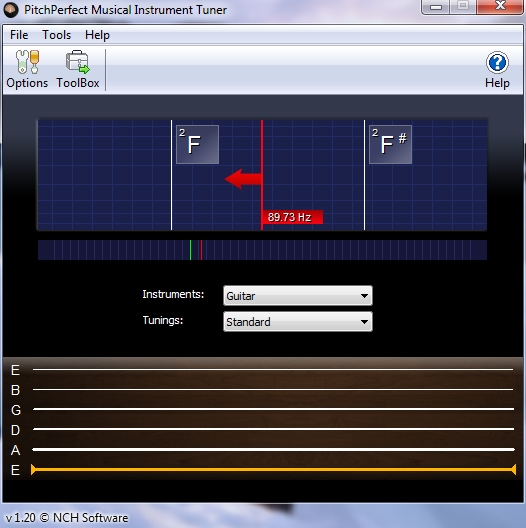
Task: Select the D string
Action: click(x=273, y=429)
